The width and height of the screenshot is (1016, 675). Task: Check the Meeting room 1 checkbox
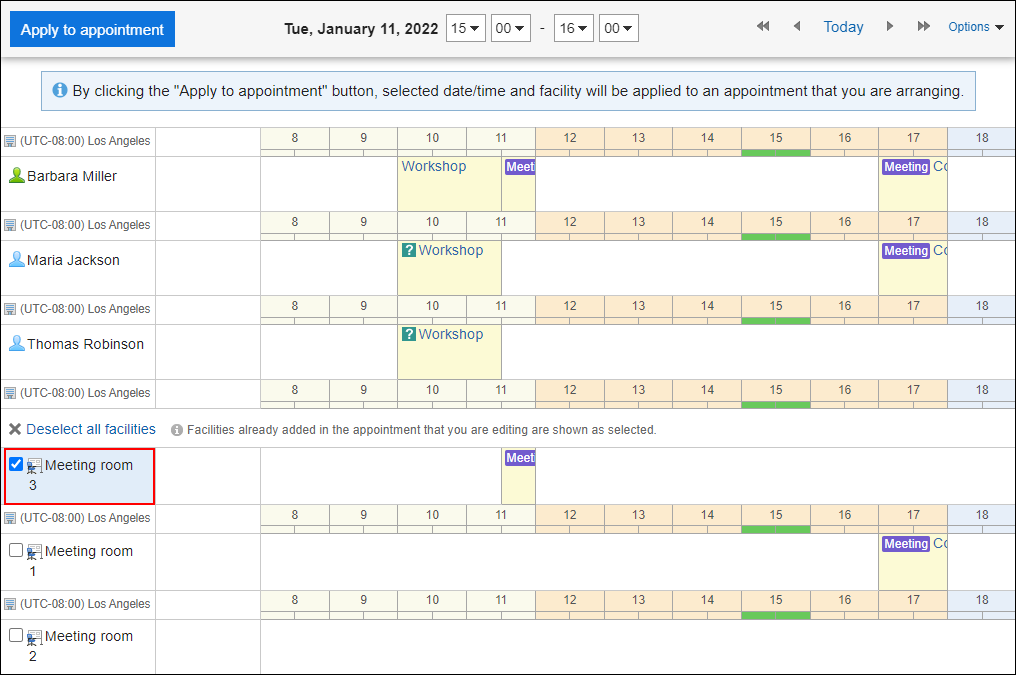point(16,550)
